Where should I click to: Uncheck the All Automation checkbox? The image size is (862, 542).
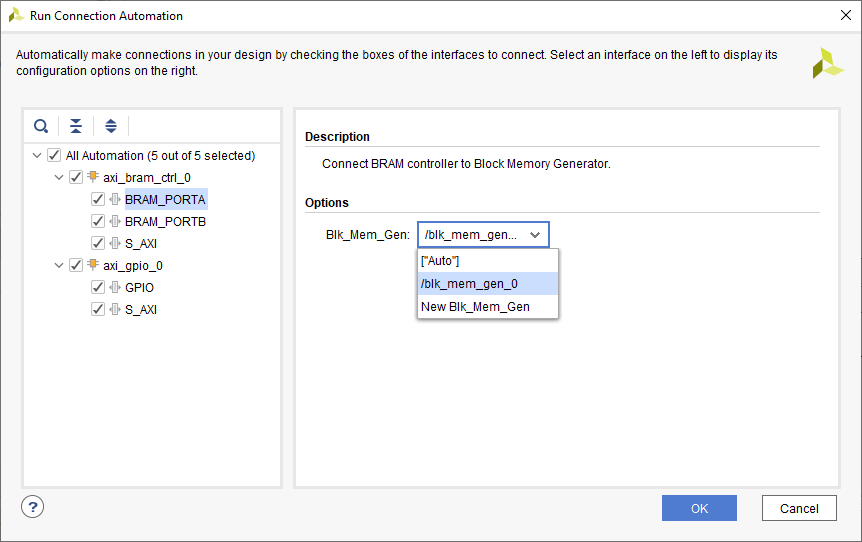coord(54,155)
